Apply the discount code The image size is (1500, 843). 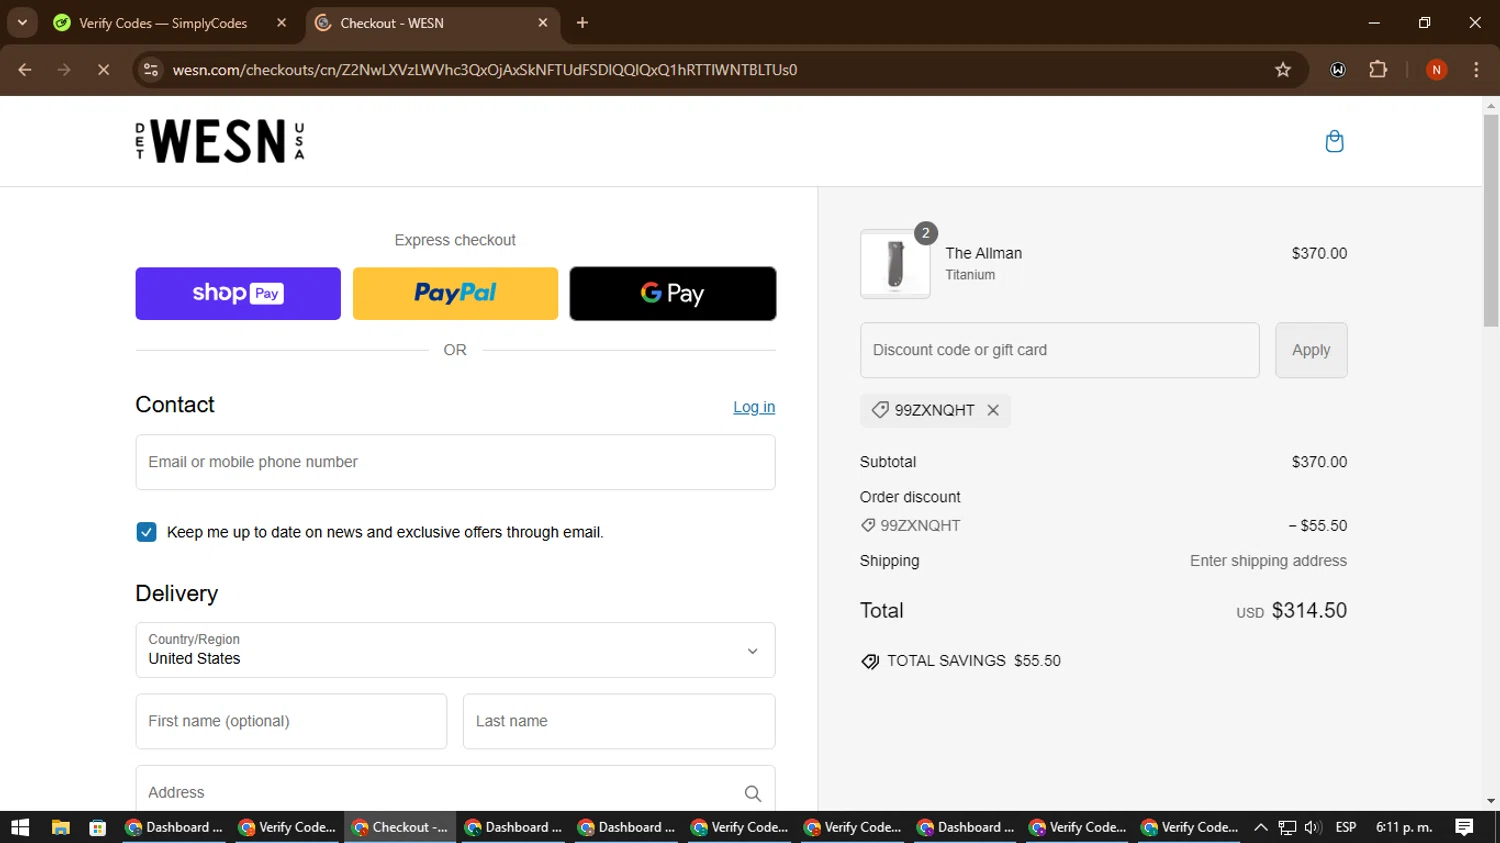click(x=1311, y=350)
